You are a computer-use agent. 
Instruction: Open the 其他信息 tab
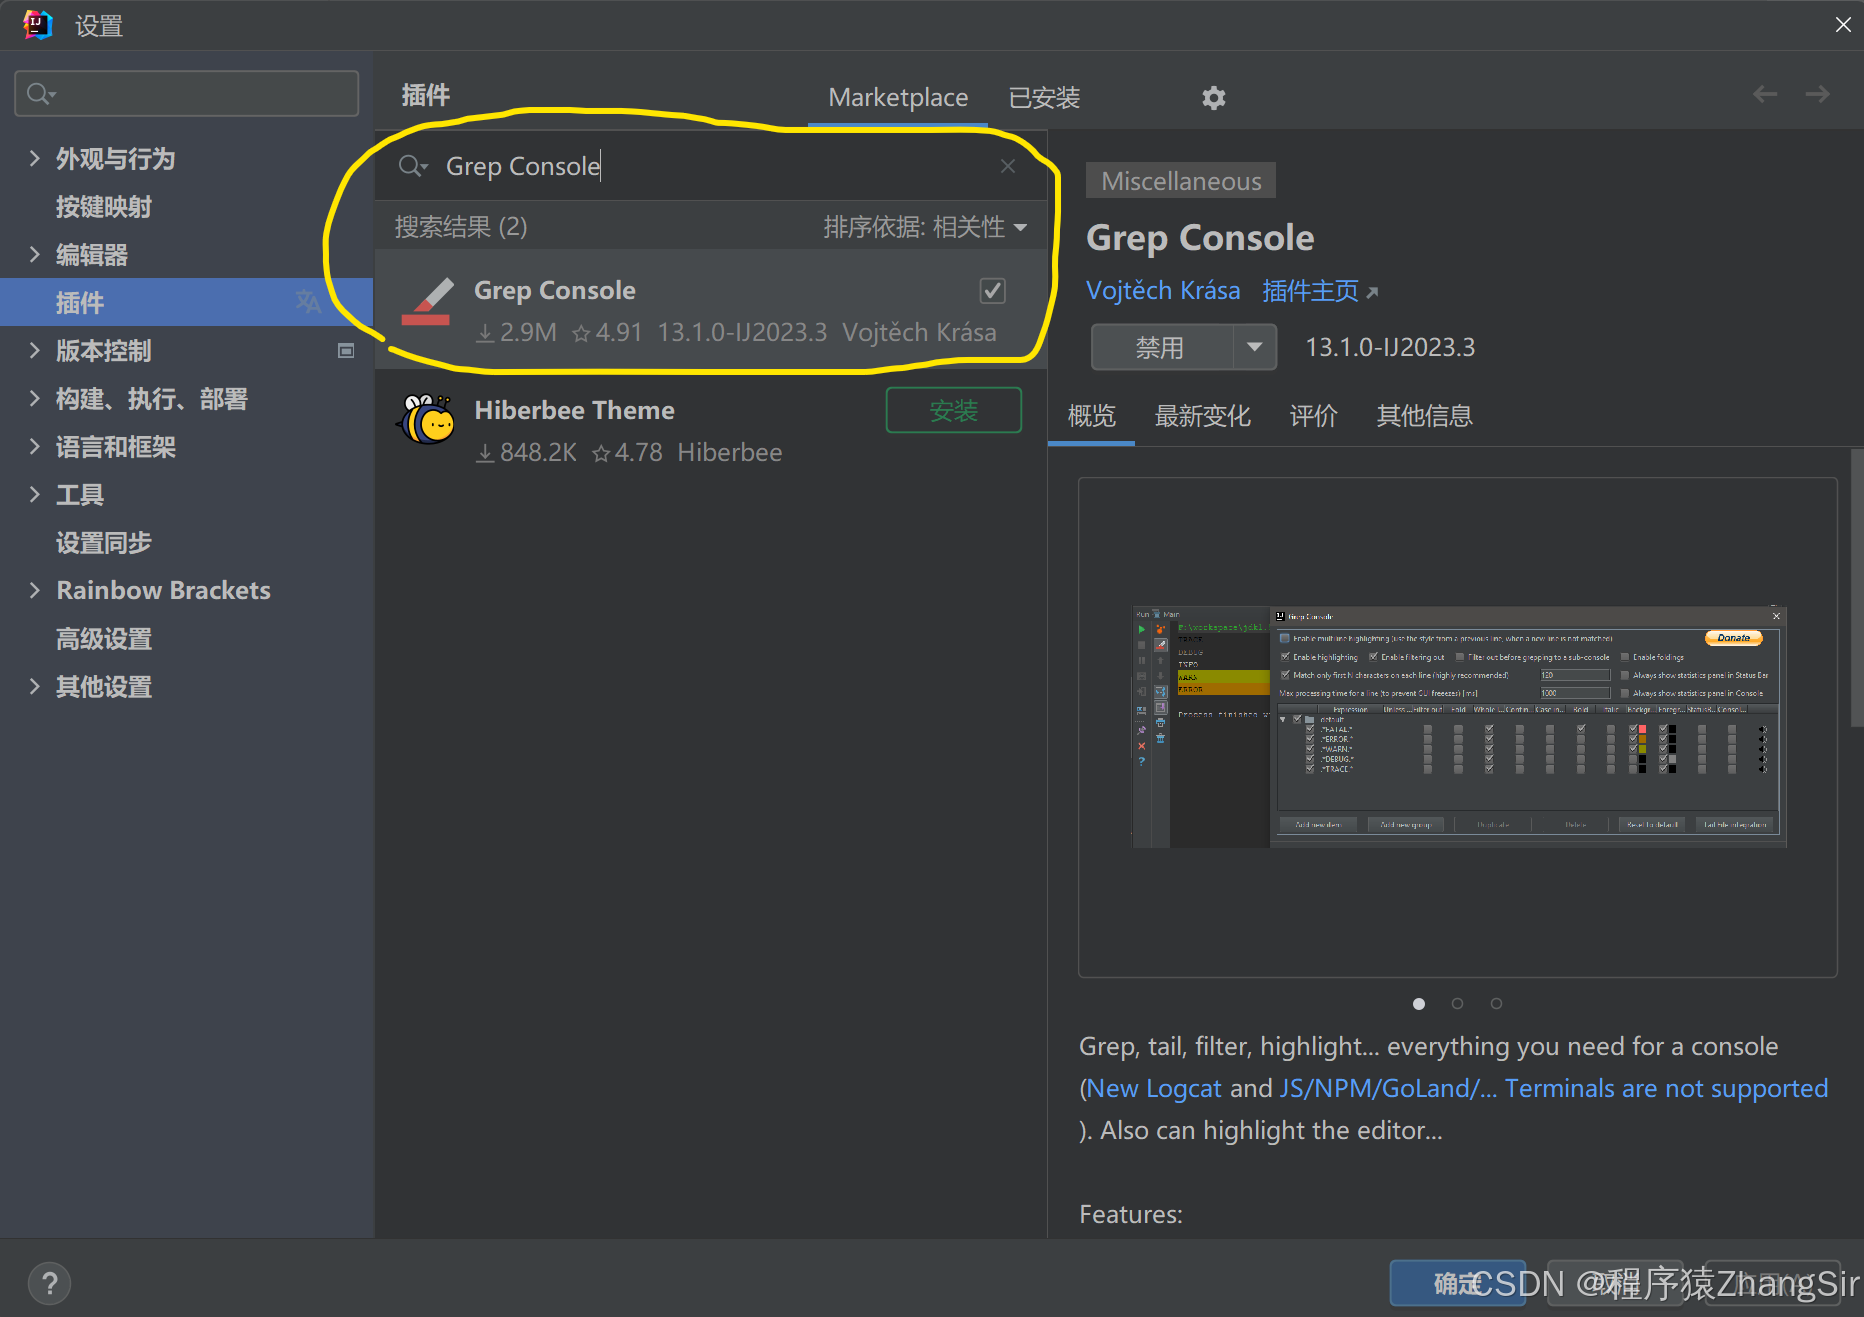pyautogui.click(x=1424, y=416)
